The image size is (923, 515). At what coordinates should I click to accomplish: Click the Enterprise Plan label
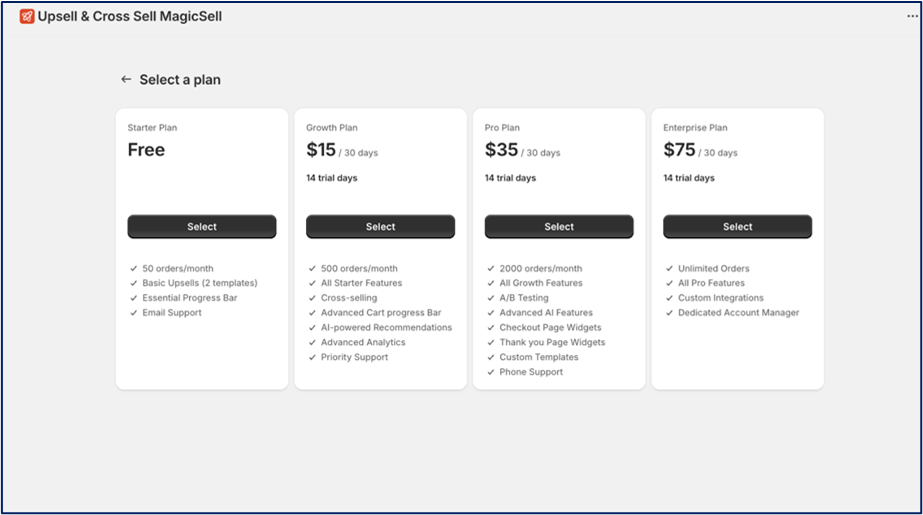click(695, 128)
